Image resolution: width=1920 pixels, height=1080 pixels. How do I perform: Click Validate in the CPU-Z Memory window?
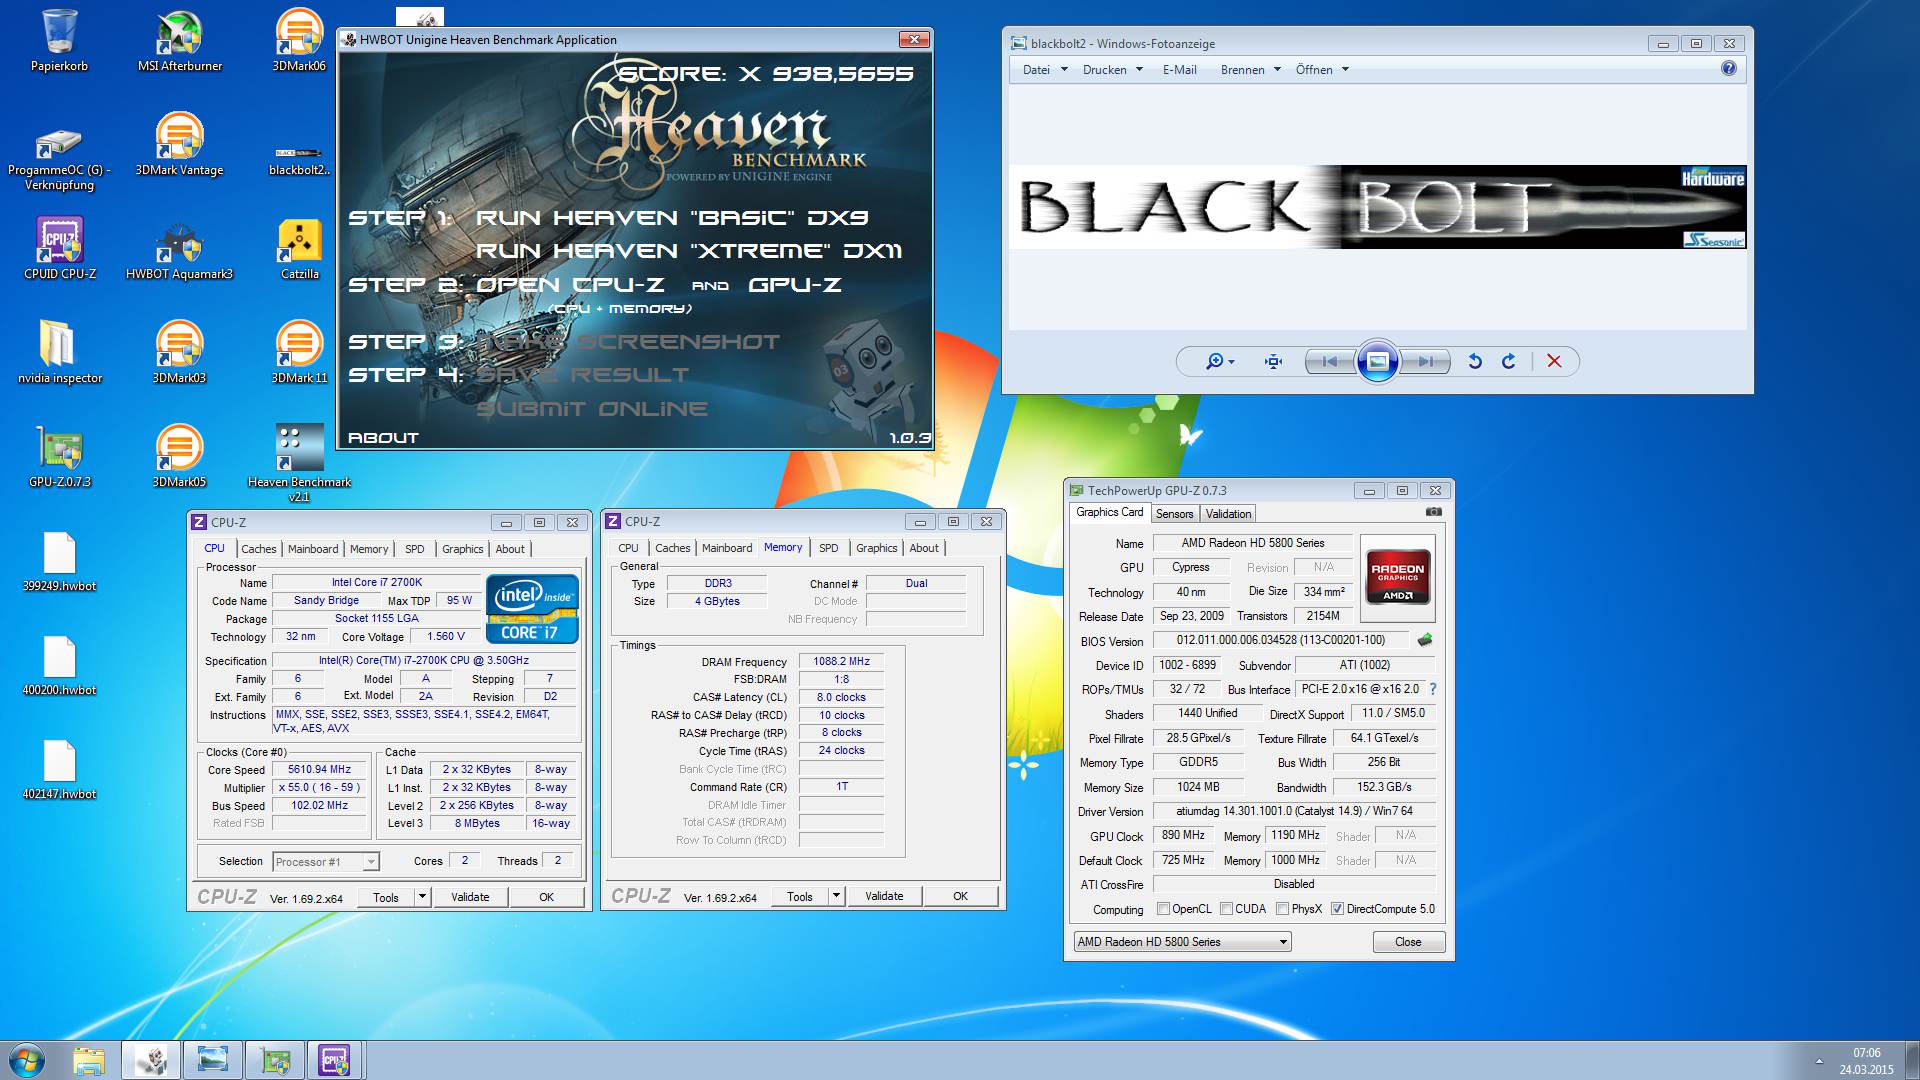click(884, 896)
